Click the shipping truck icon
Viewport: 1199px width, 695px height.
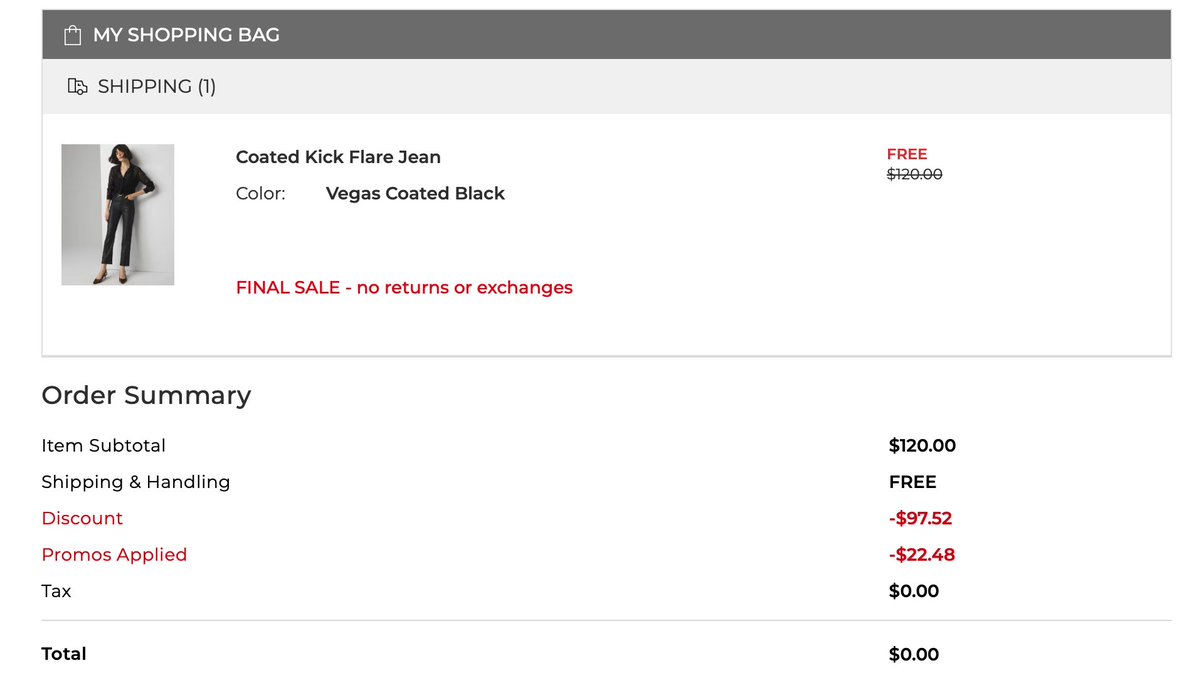77,87
